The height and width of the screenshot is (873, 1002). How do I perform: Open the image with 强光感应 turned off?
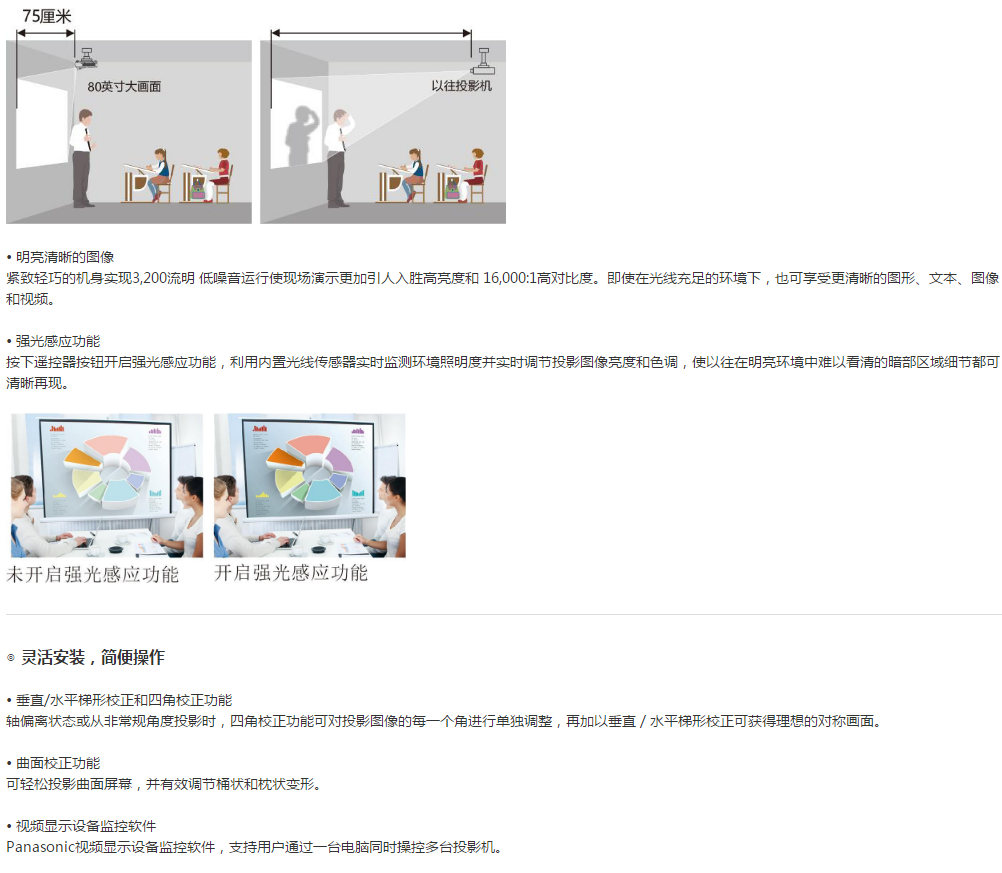tap(107, 485)
